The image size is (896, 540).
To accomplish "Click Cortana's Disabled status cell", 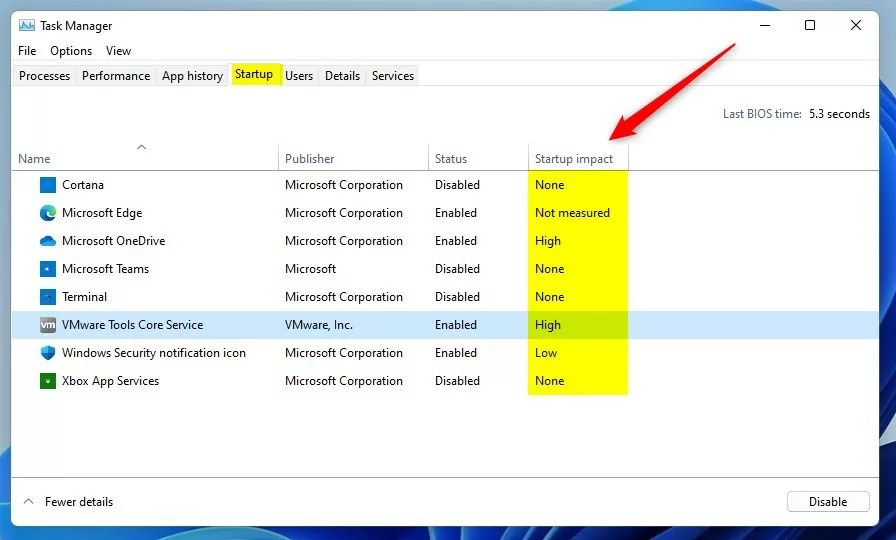I will (457, 185).
